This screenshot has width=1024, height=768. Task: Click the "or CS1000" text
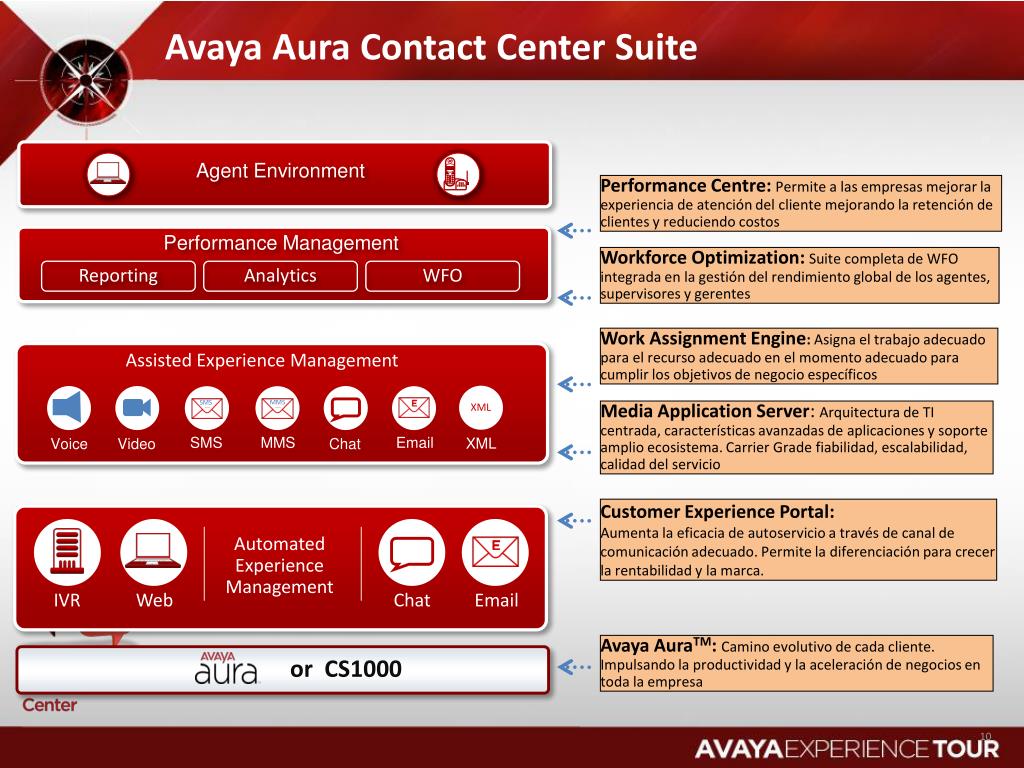coord(346,669)
